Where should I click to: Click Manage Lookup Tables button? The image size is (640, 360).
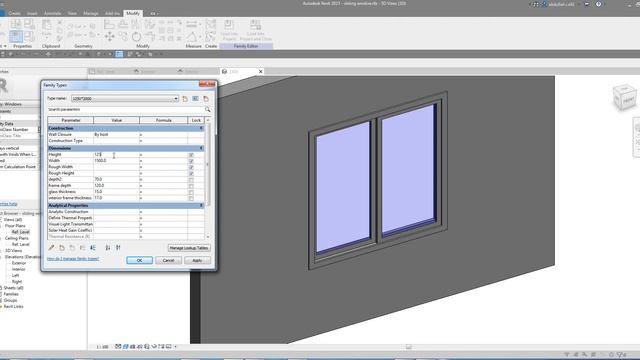(x=189, y=248)
